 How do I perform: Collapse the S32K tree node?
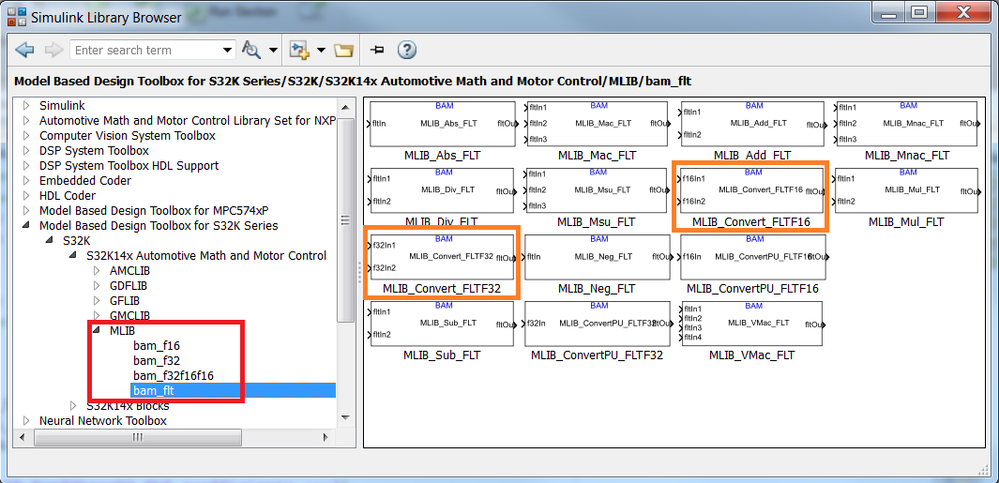click(x=50, y=241)
